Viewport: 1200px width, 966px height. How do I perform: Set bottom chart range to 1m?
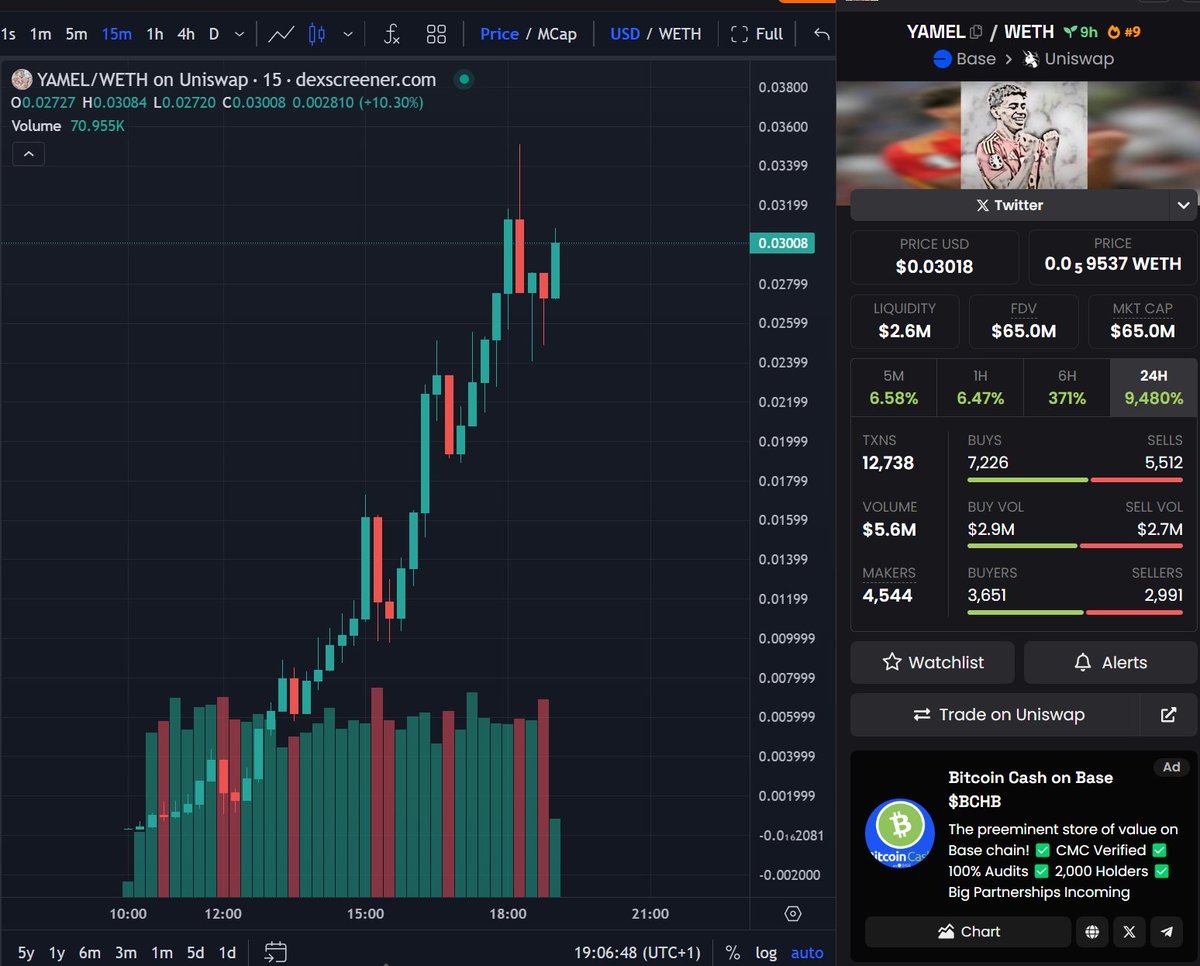pyautogui.click(x=161, y=953)
